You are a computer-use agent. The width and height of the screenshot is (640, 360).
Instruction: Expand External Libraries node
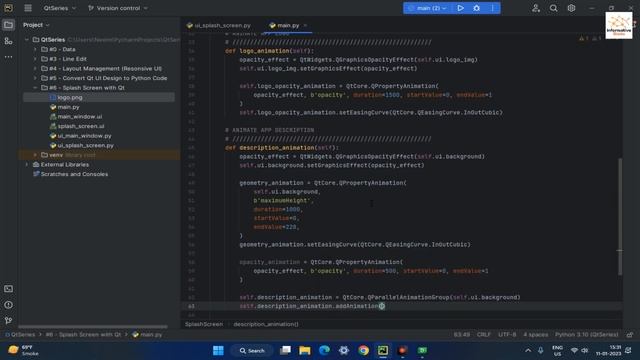coord(27,164)
